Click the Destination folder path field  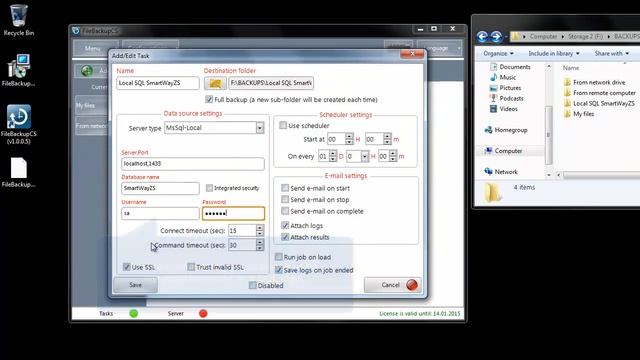(x=271, y=83)
